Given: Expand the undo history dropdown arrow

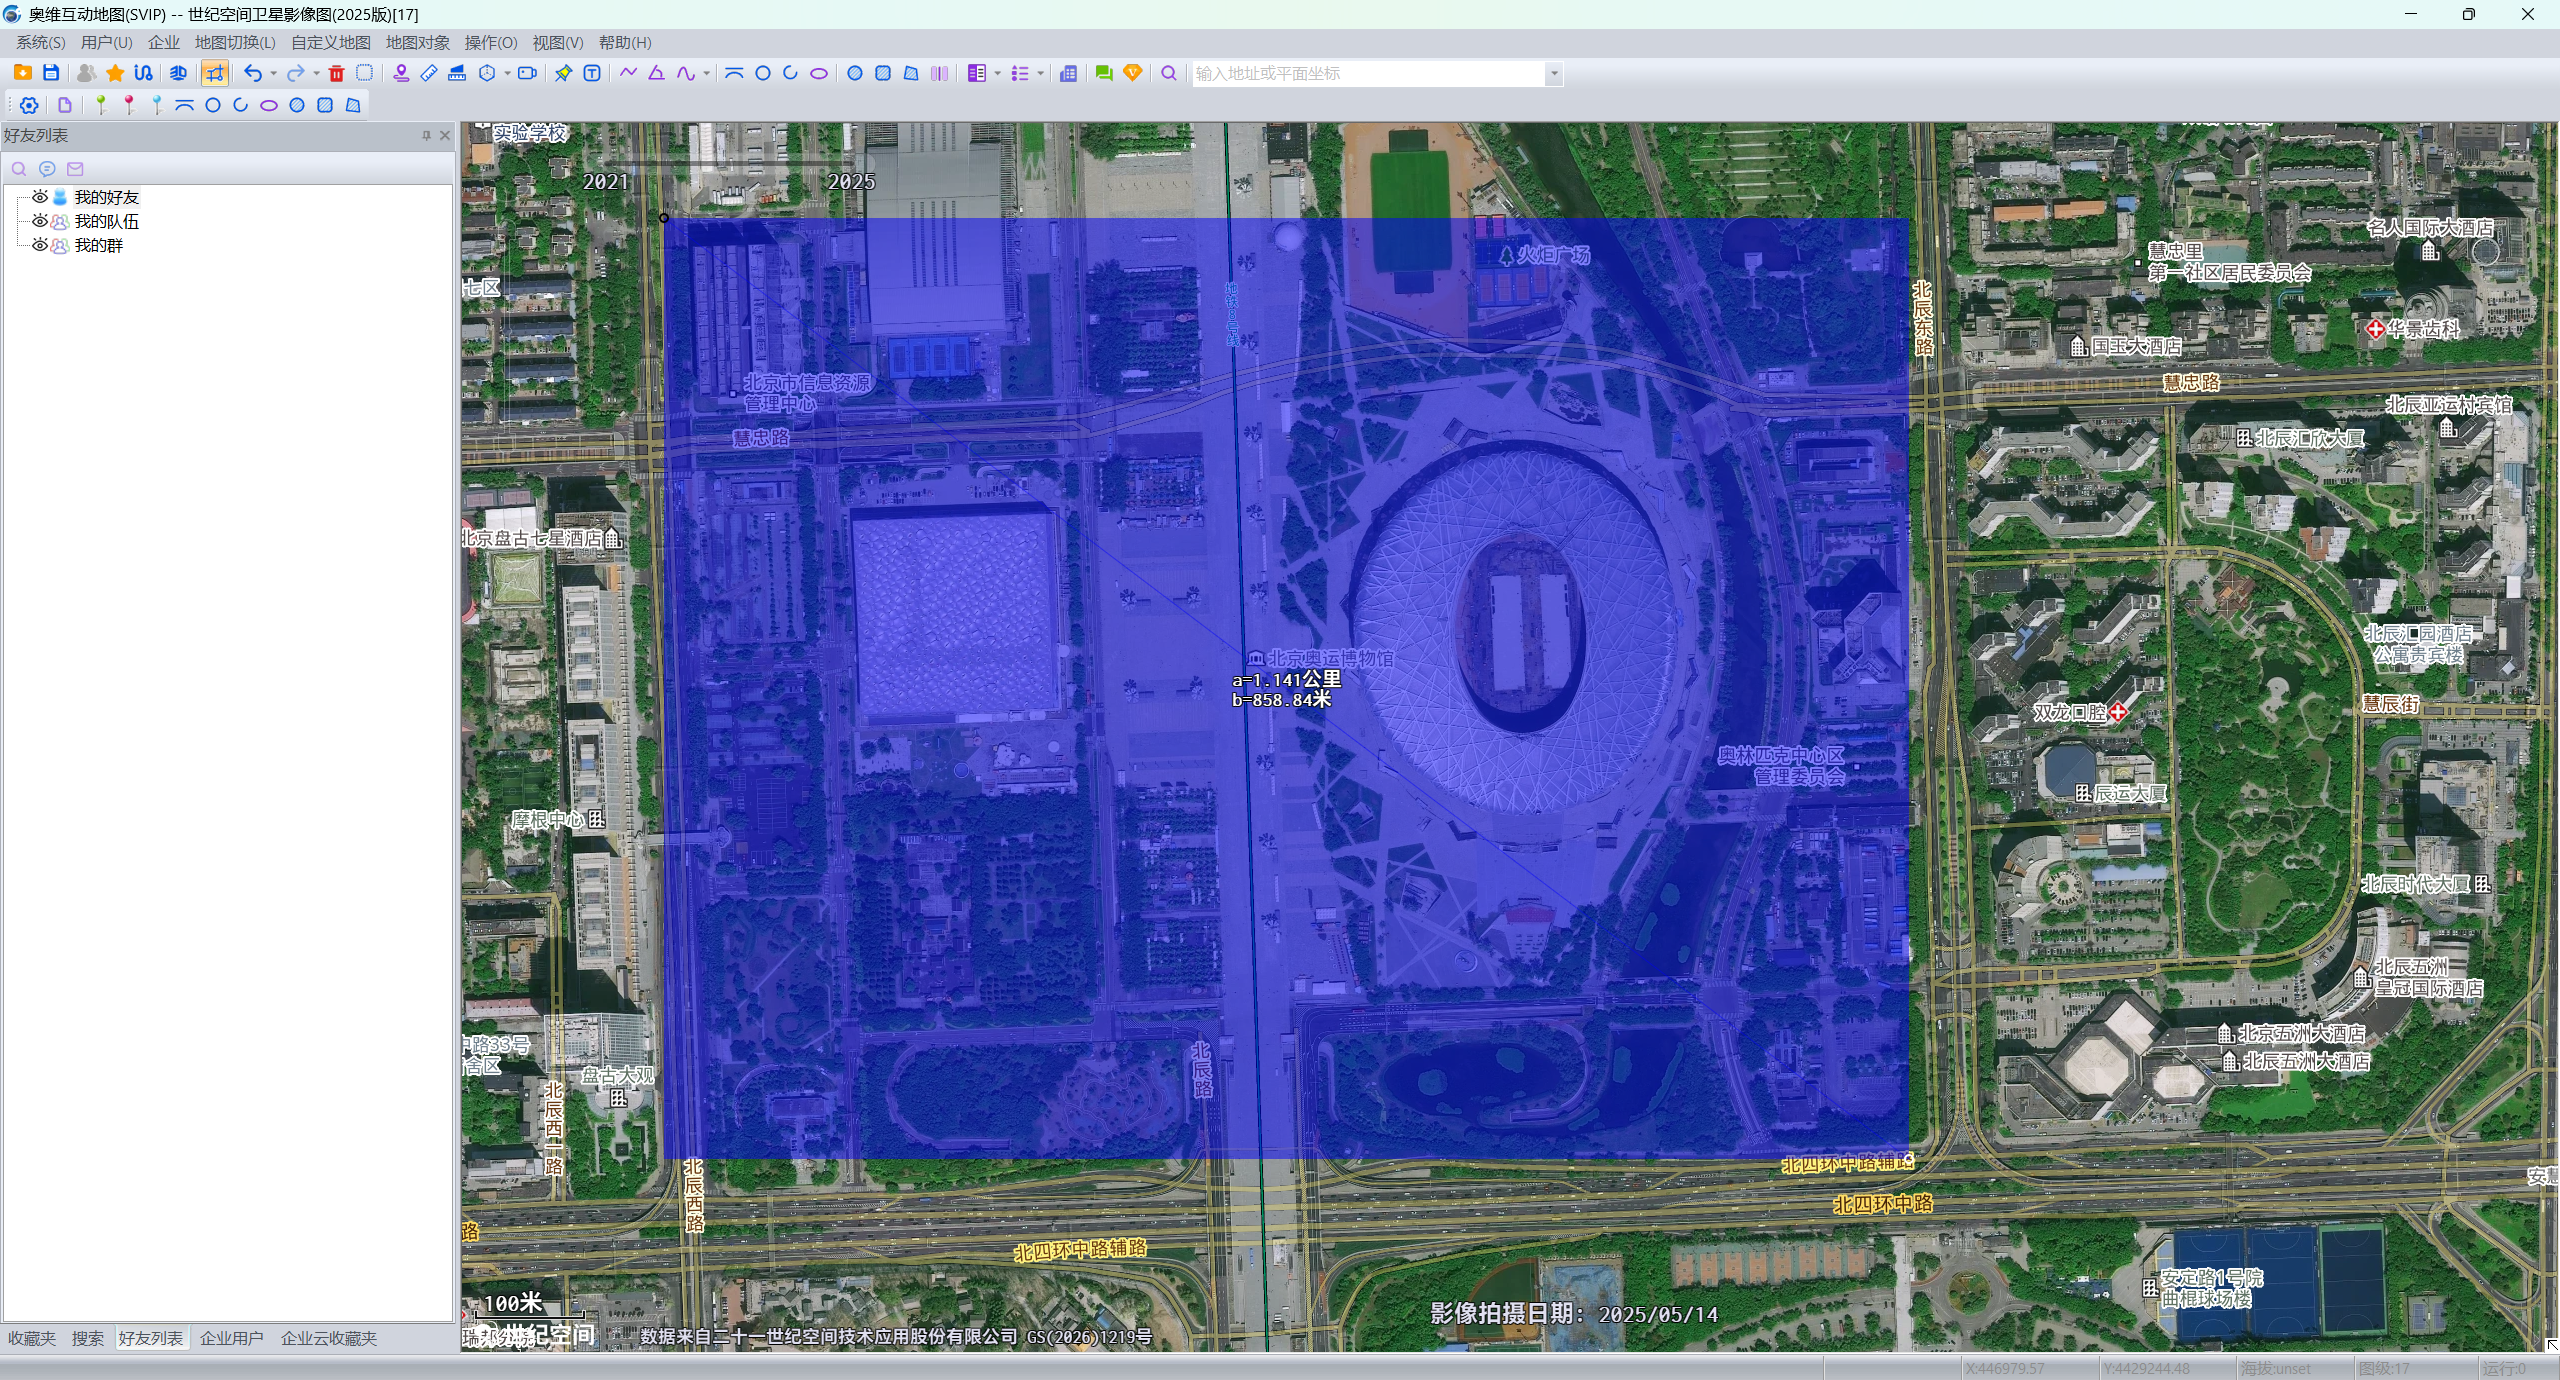Looking at the screenshot, I should click(x=273, y=73).
